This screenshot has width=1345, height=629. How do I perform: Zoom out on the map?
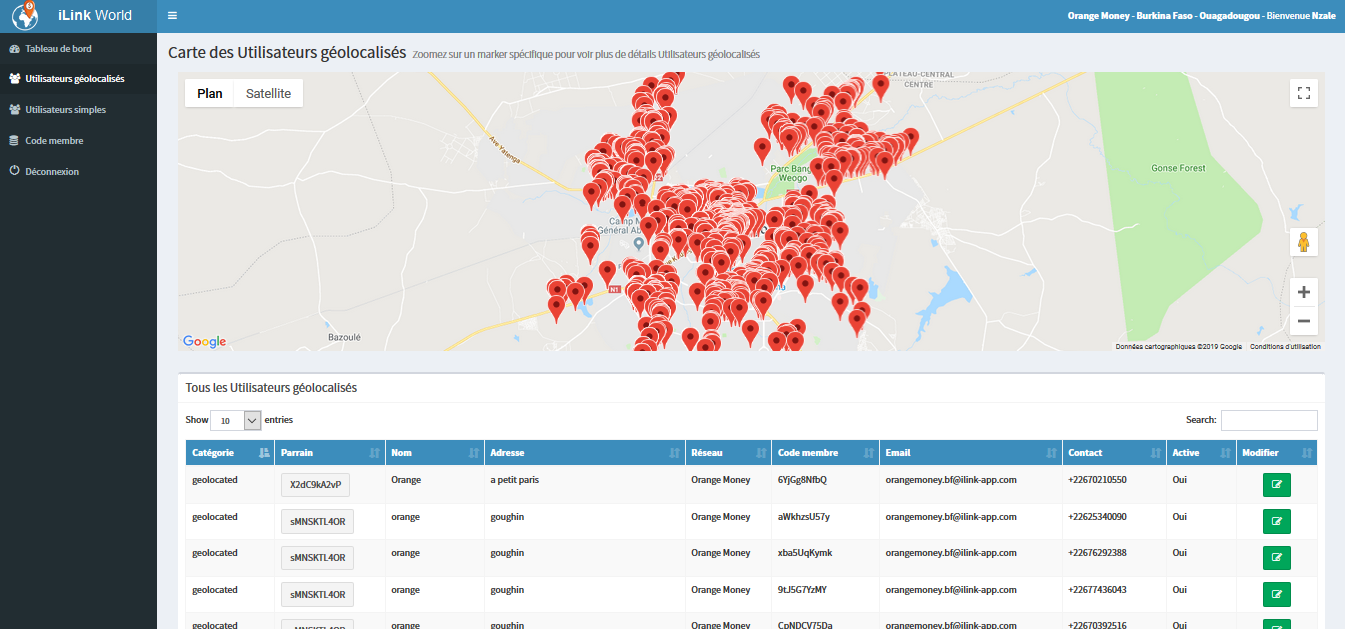(x=1303, y=321)
